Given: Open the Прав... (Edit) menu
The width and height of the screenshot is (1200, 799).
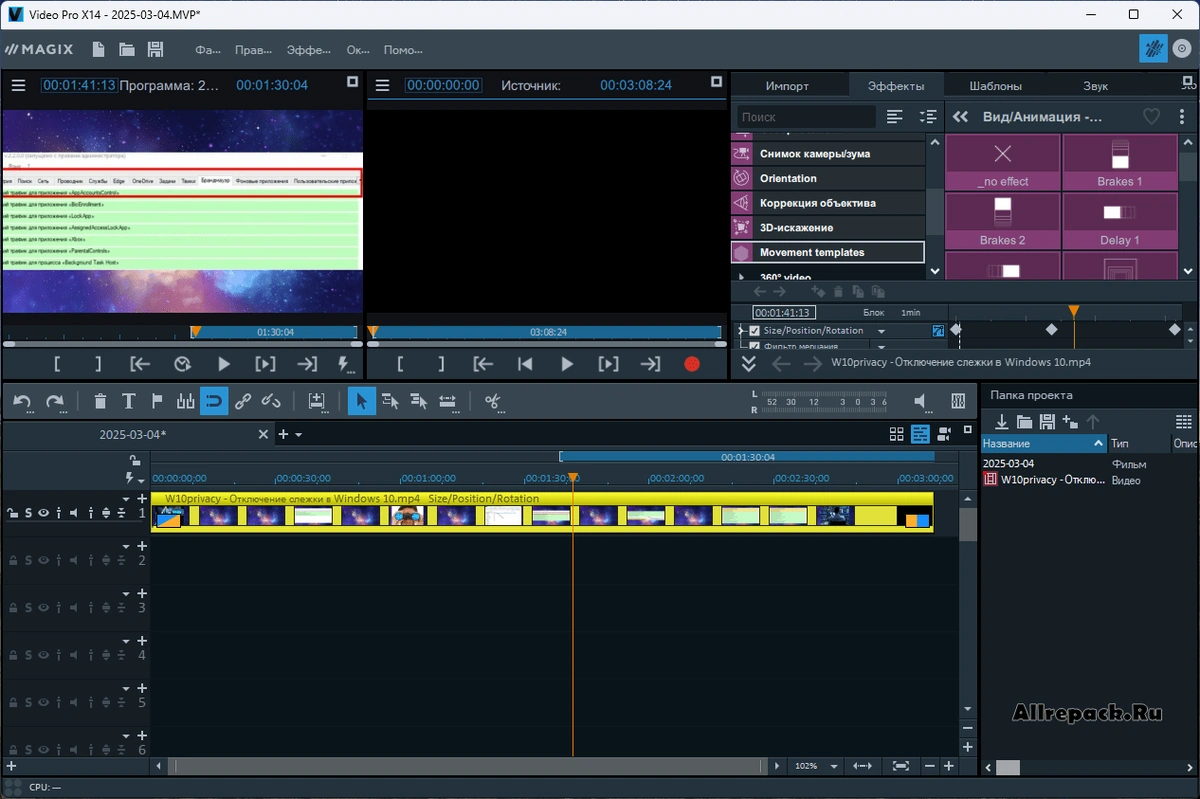Looking at the screenshot, I should (253, 50).
